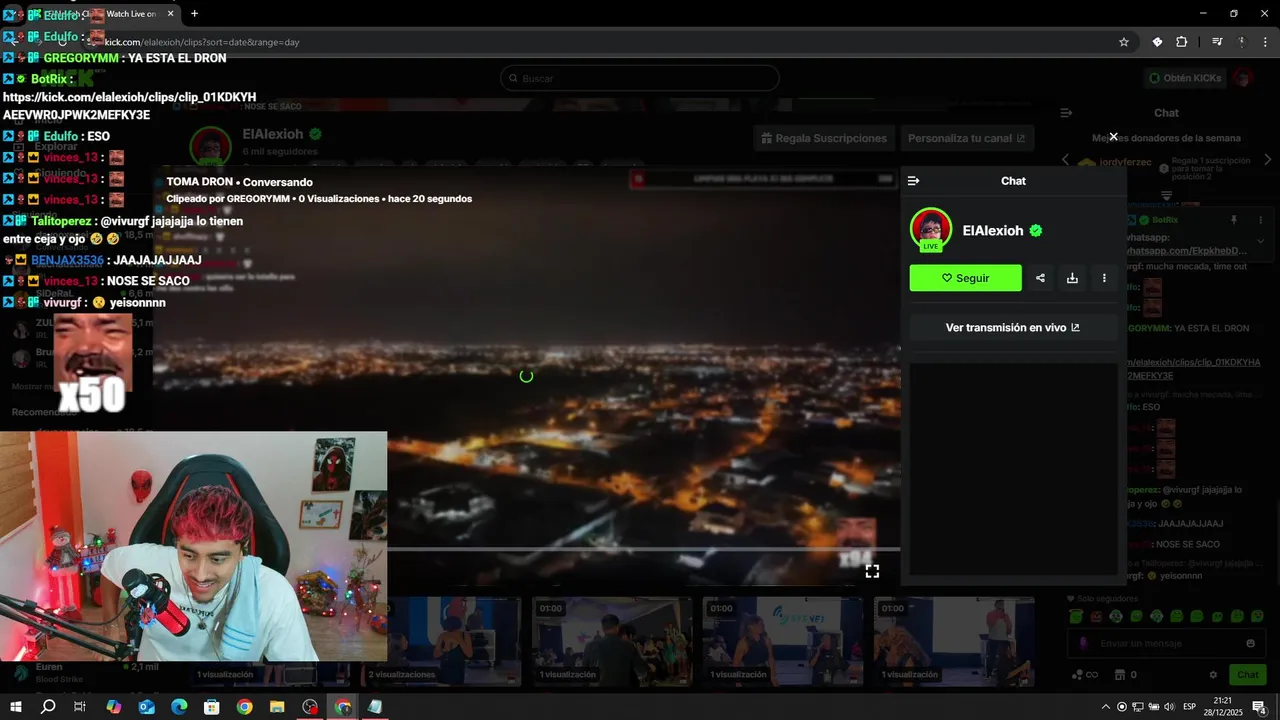
Task: Open Microsoft Store from the taskbar
Action: [212, 707]
